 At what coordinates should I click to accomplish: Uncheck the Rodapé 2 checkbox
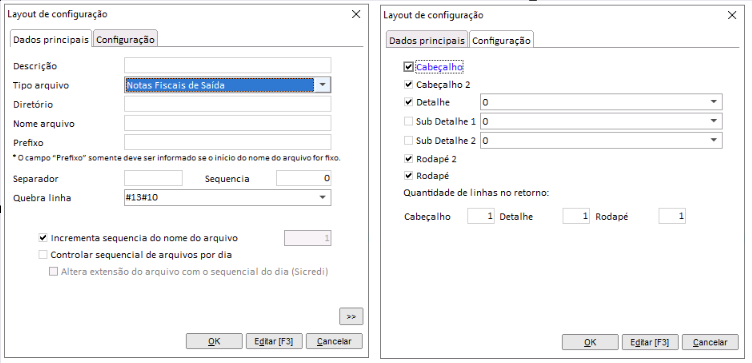(x=409, y=158)
